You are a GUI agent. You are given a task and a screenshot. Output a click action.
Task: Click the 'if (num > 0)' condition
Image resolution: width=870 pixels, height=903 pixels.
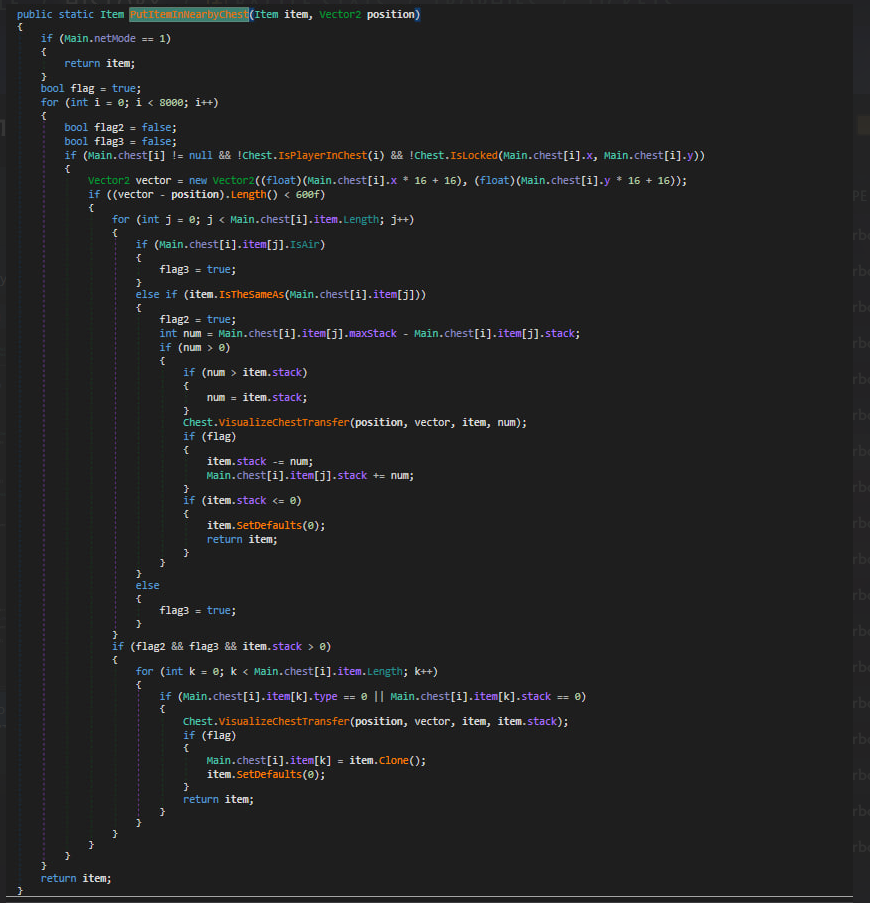(195, 348)
